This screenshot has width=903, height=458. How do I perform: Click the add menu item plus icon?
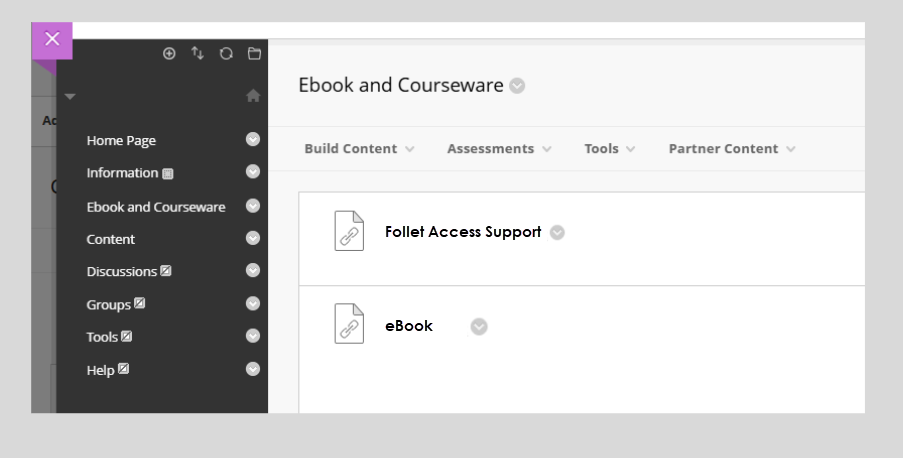(x=169, y=54)
